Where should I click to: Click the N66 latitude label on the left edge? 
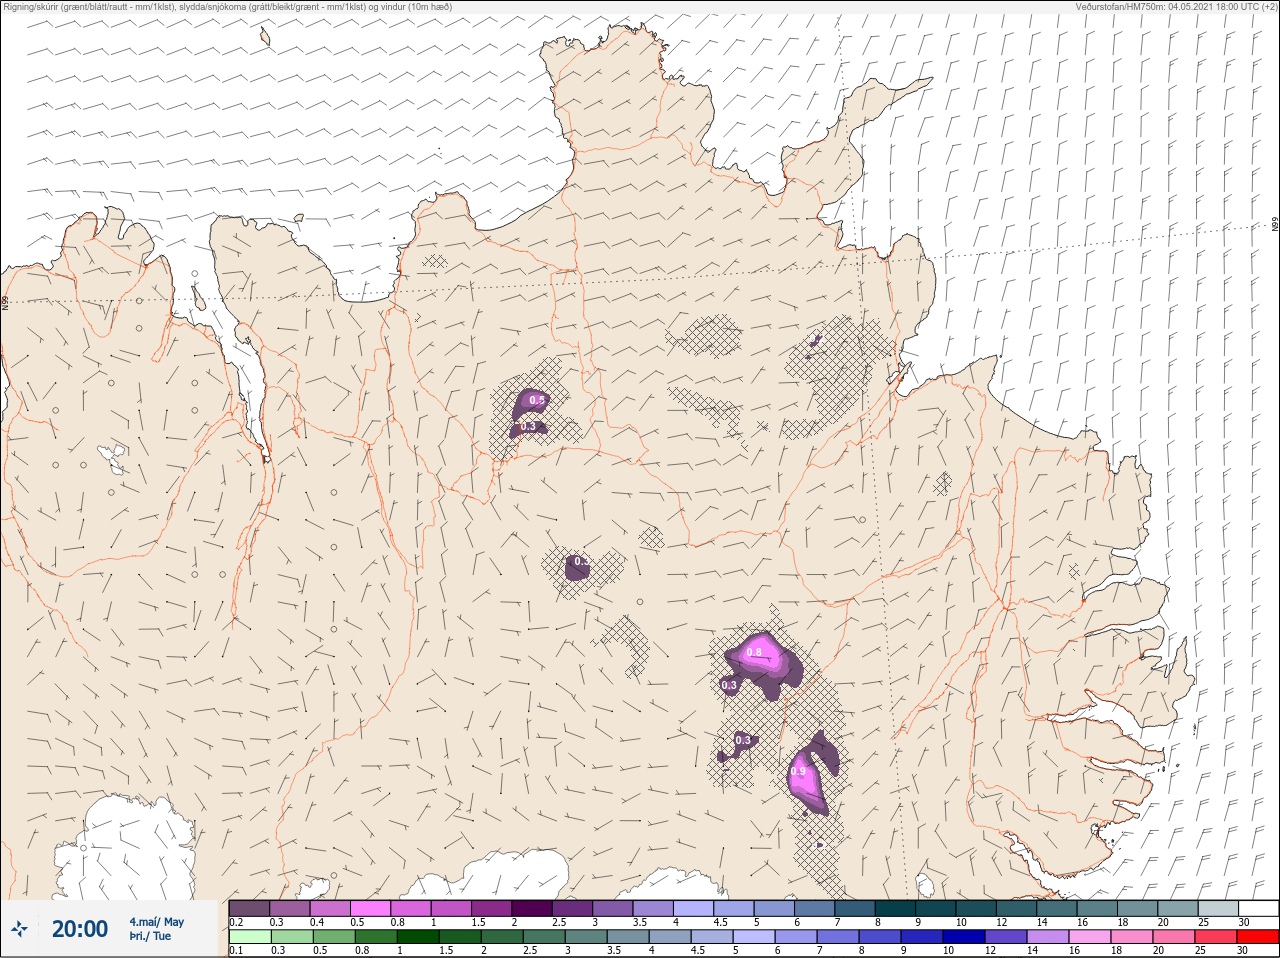(x=5, y=302)
